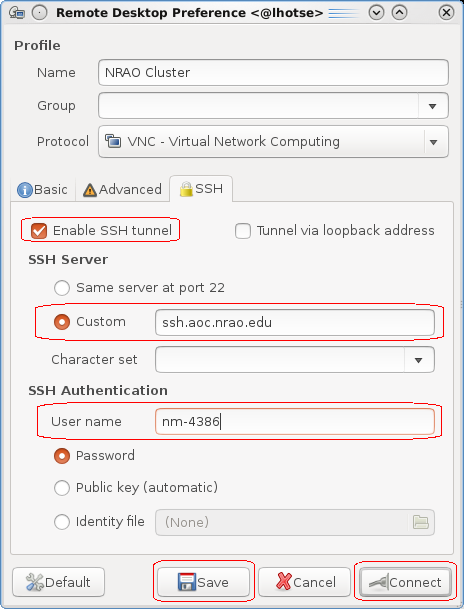Screen dimensions: 464x609
Task: Choose Public key (automatic) authentication
Action: tap(62, 488)
